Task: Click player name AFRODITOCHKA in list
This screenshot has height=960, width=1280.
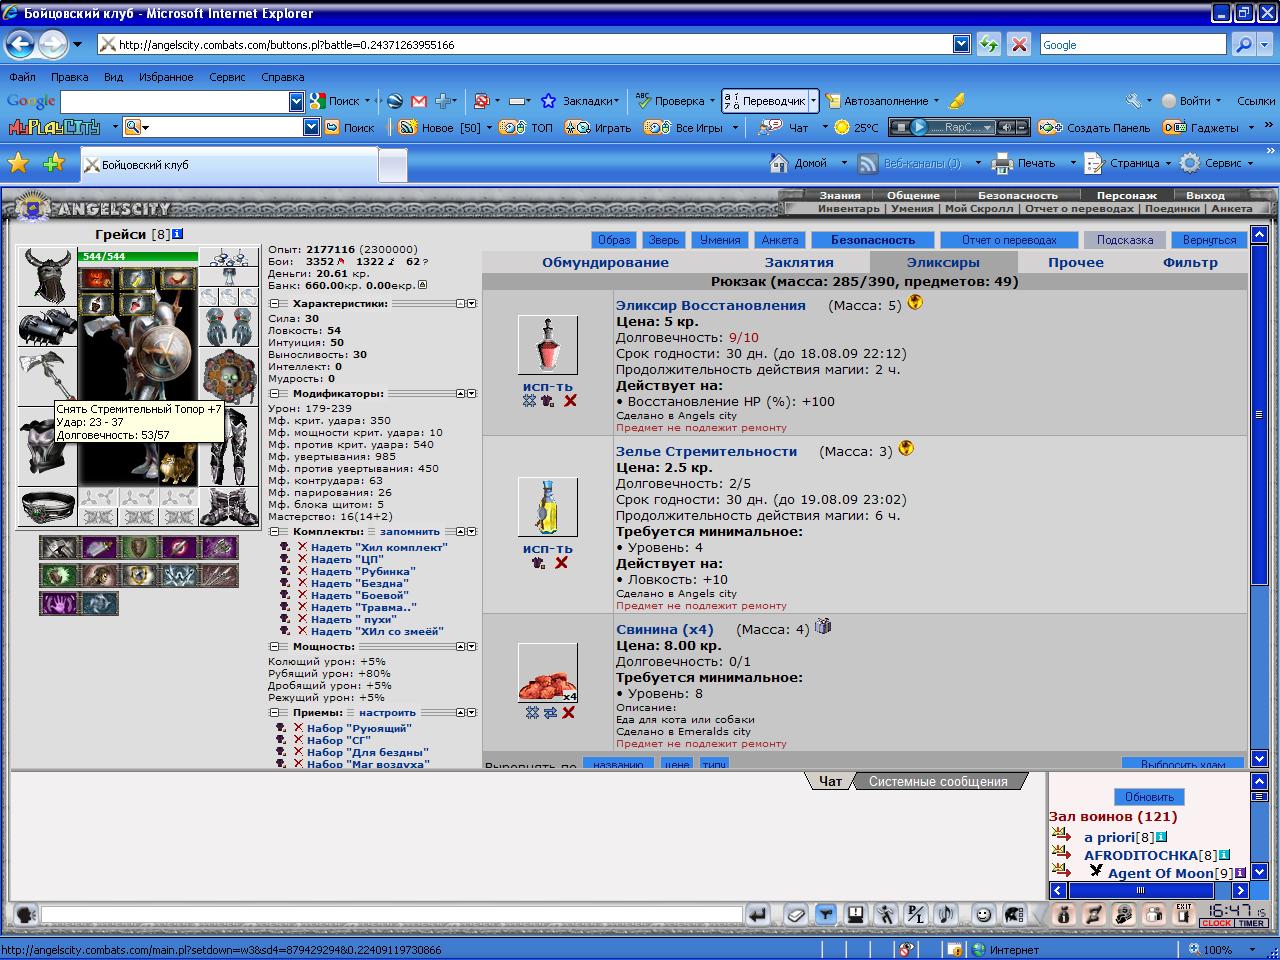Action: pyautogui.click(x=1140, y=855)
